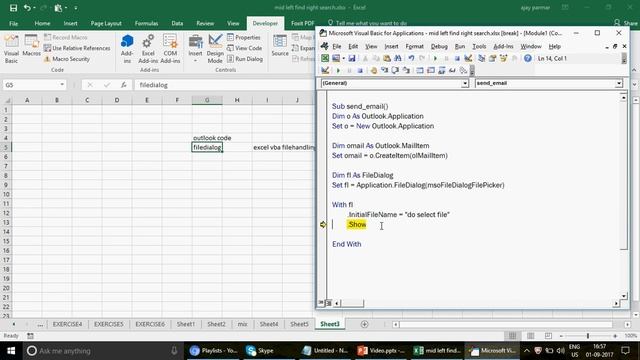The height and width of the screenshot is (360, 640).
Task: Open Locals Window from Debug toolbar
Action: 420,71
